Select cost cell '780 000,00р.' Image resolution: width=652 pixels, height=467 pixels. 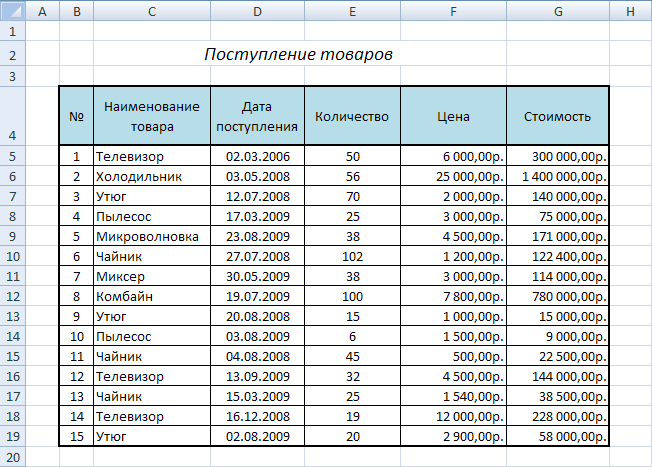[x=558, y=296]
